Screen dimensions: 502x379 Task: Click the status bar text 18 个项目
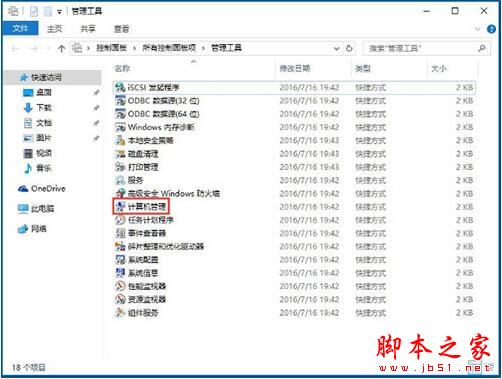point(29,368)
